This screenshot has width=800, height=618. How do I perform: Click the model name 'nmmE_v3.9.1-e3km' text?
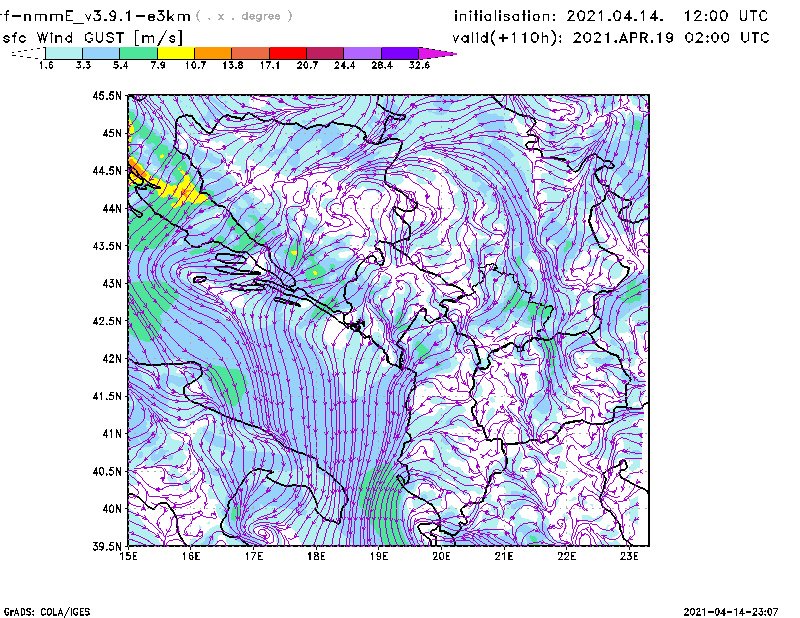coord(105,16)
